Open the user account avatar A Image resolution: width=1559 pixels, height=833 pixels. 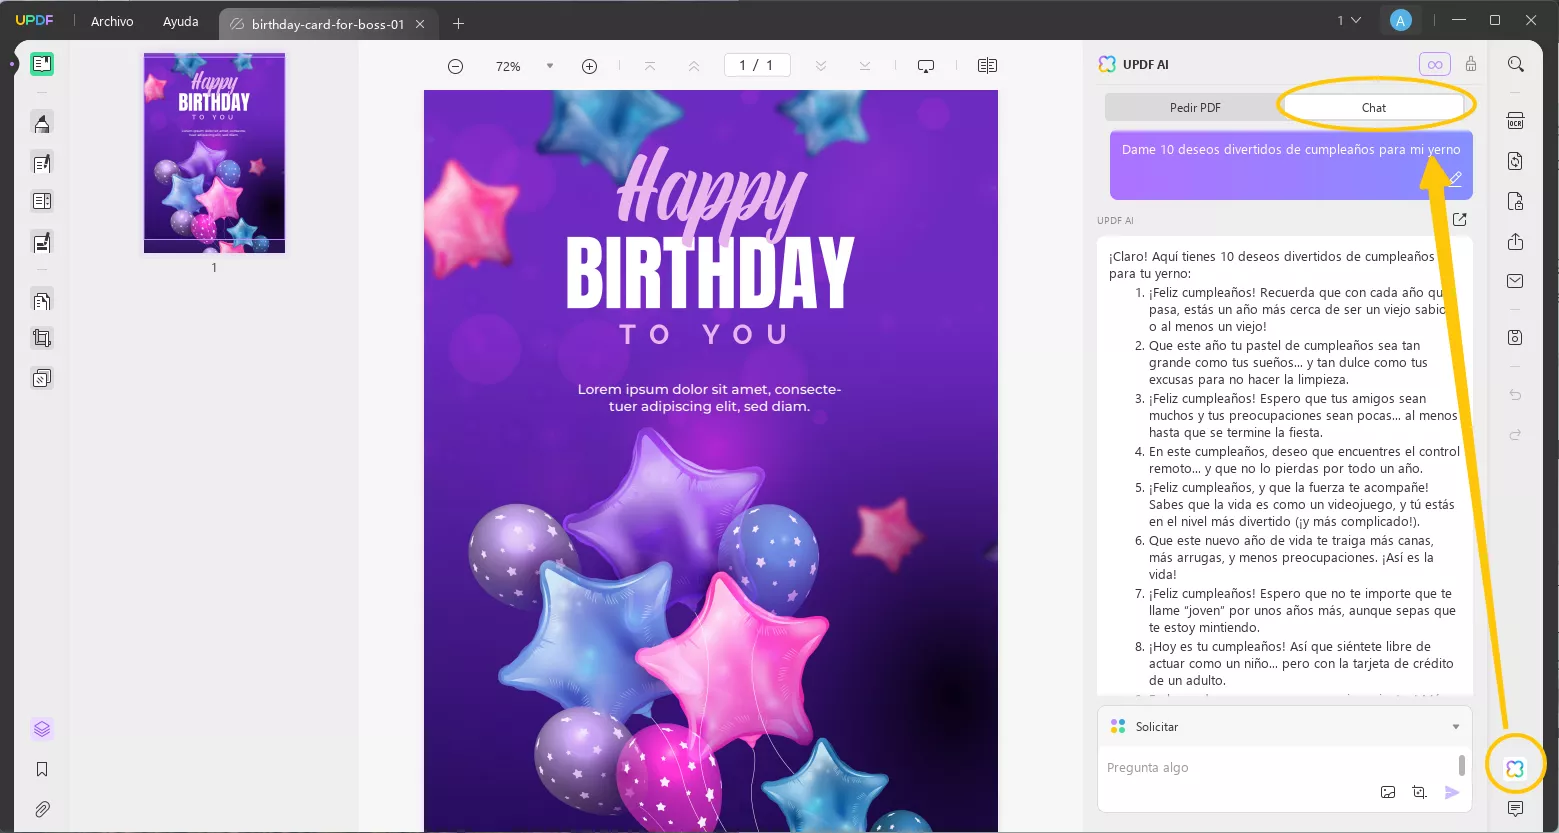[1401, 20]
